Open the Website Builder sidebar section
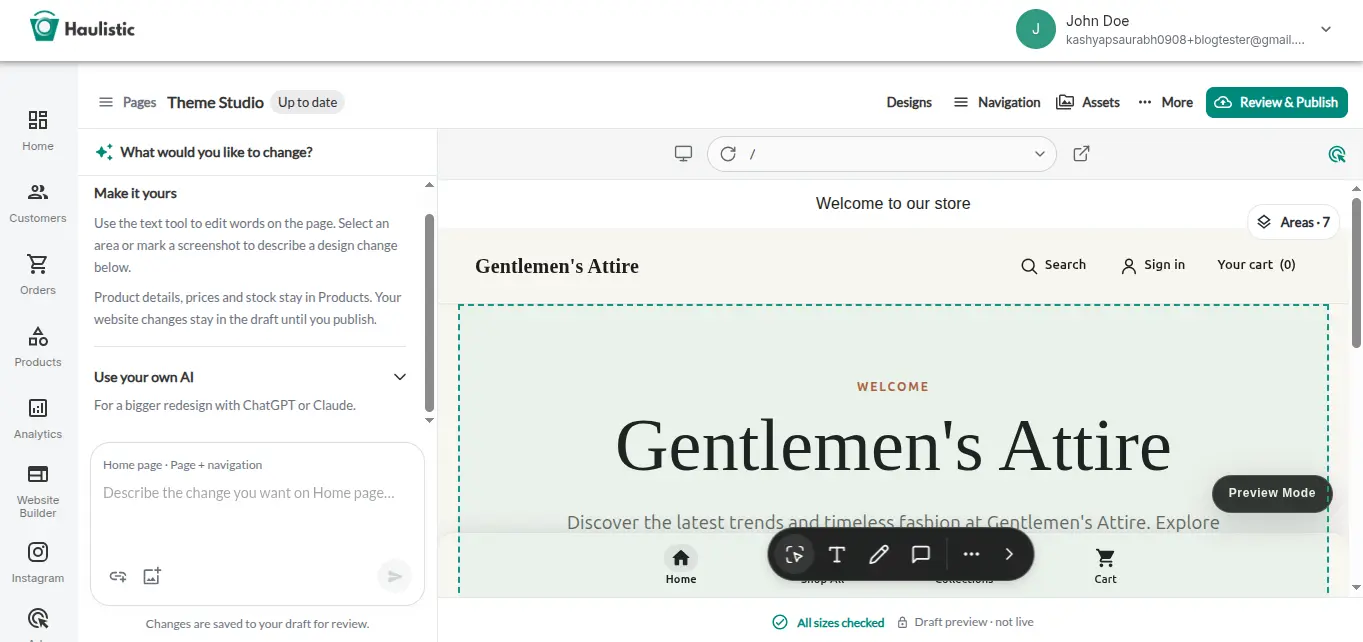Viewport: 1363px width, 642px height. 38,491
